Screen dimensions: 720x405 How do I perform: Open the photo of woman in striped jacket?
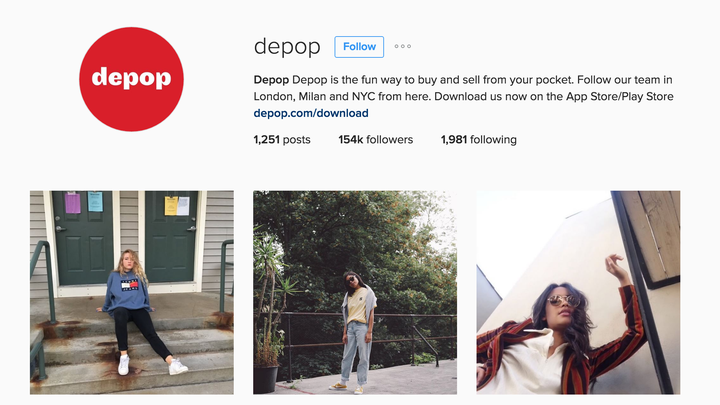coord(578,292)
